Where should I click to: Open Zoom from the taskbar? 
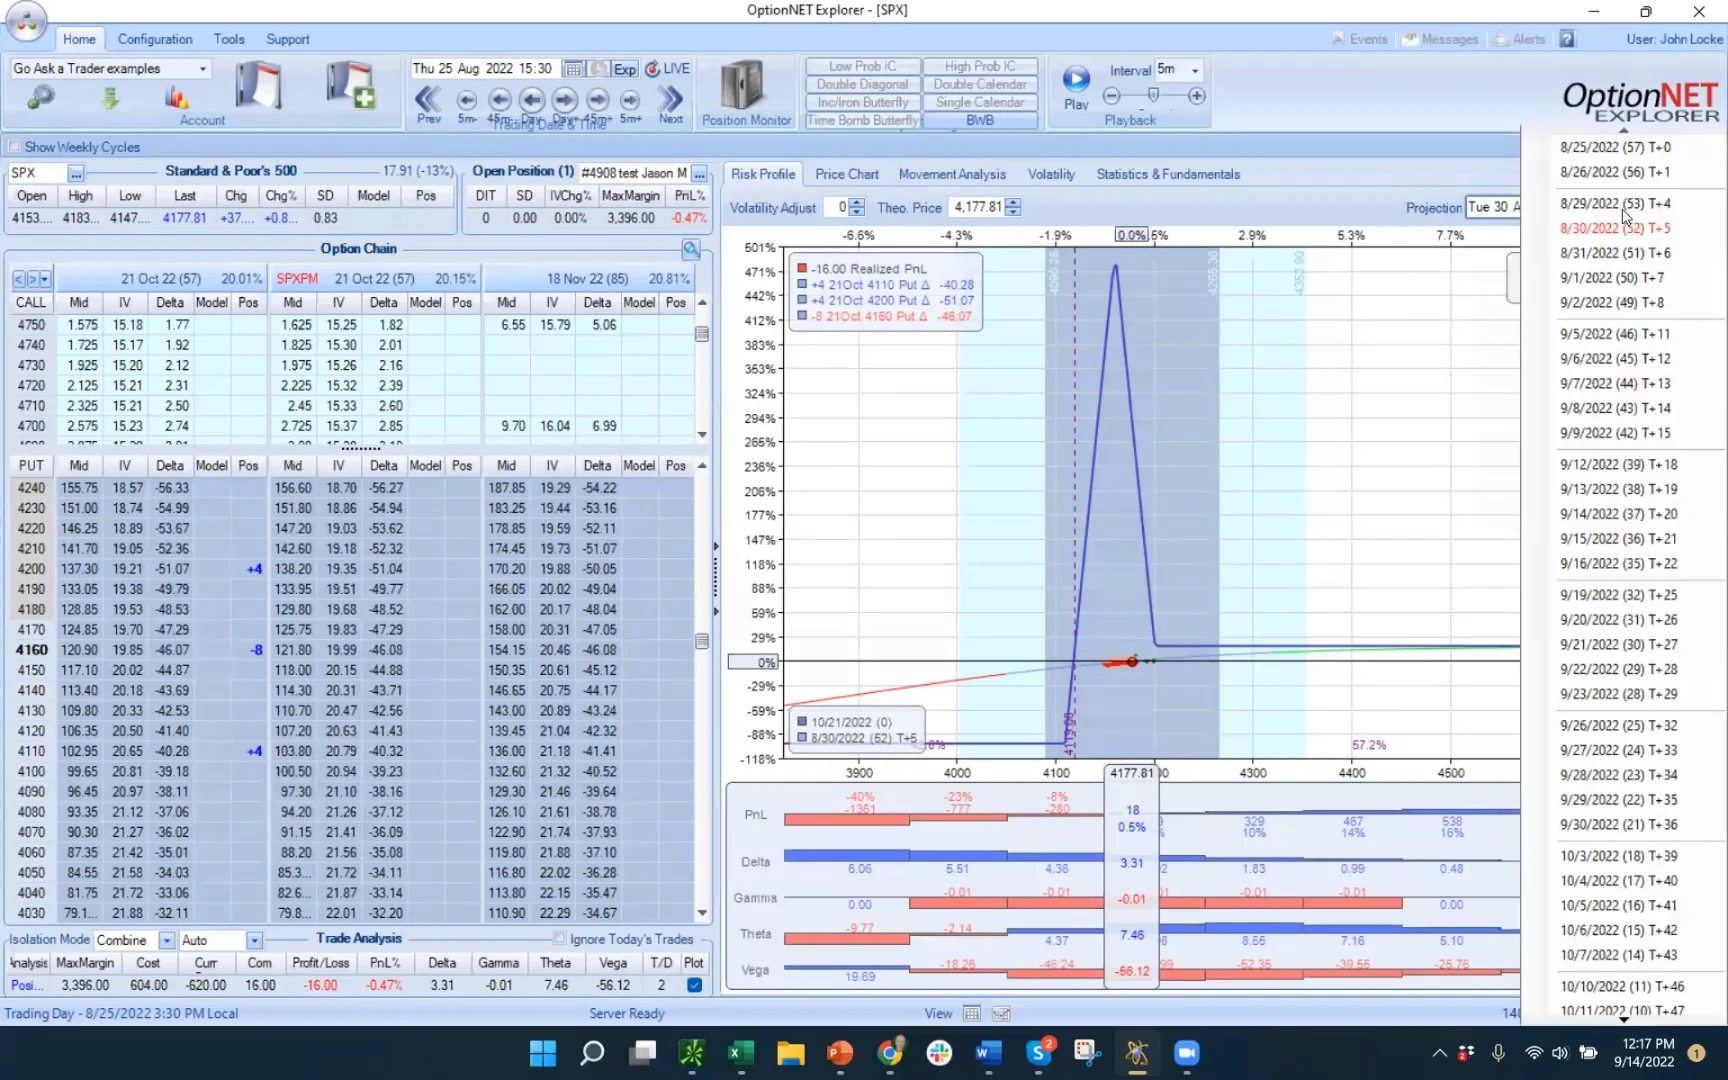coord(1186,1052)
